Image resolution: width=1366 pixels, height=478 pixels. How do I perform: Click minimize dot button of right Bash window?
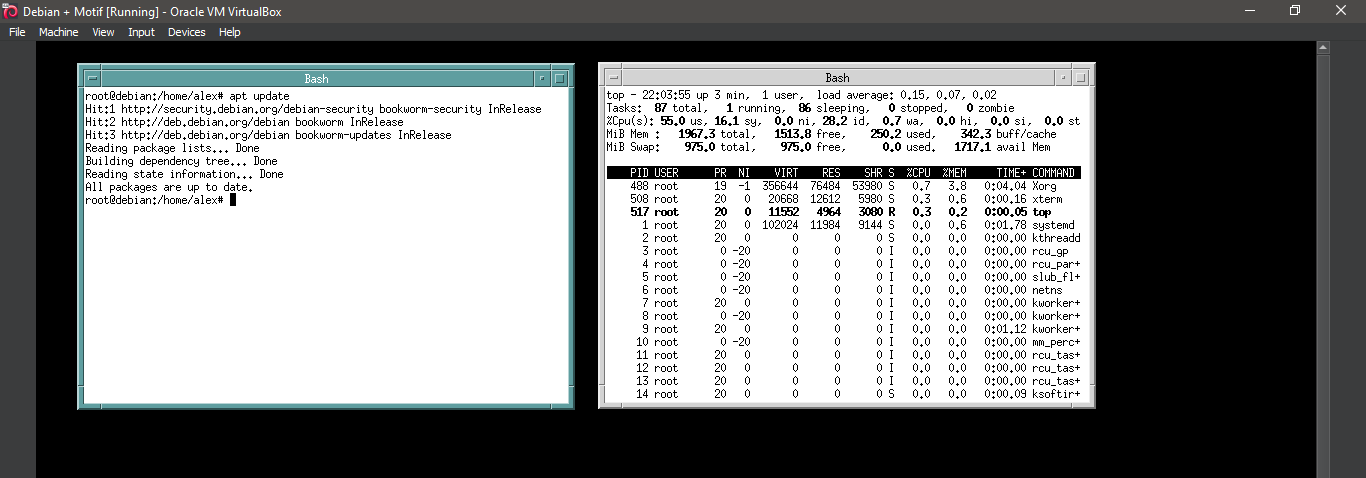click(1064, 77)
